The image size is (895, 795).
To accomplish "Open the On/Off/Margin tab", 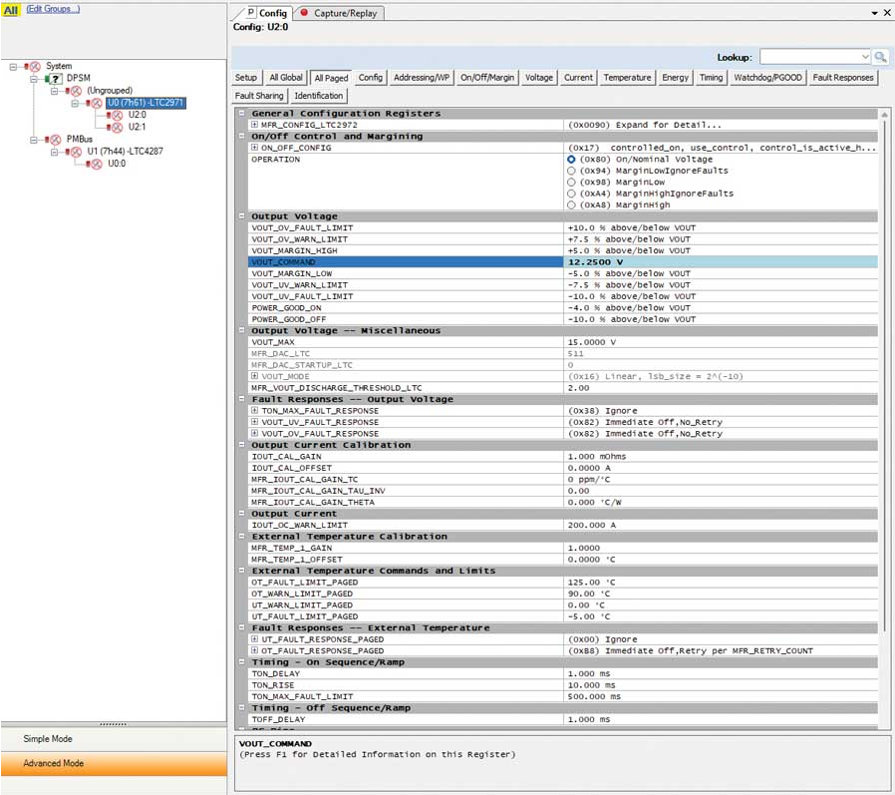I will point(487,78).
